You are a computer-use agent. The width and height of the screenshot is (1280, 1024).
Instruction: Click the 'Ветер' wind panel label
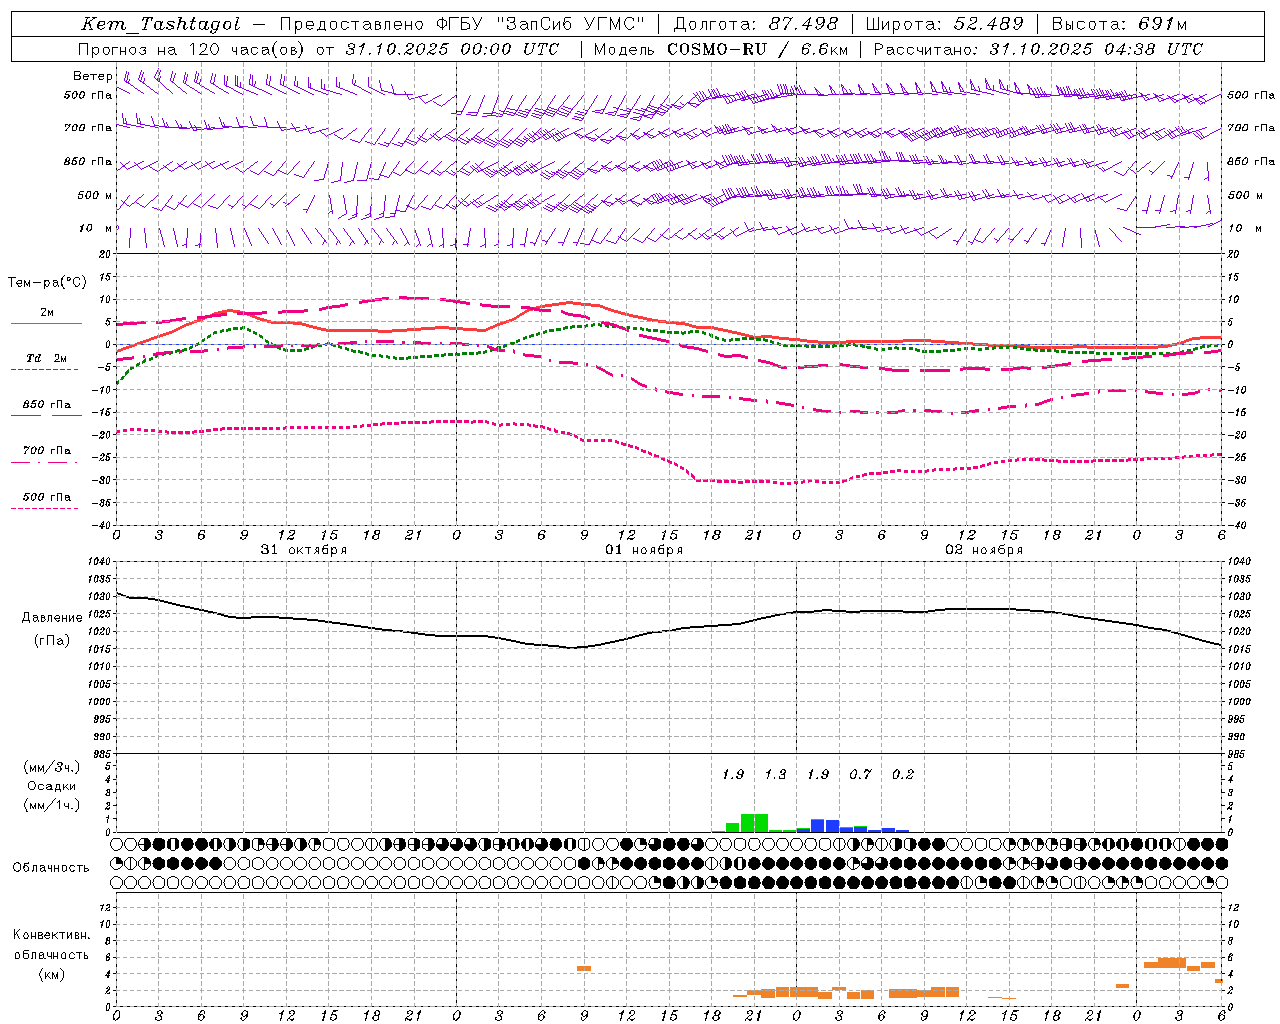click(x=92, y=76)
